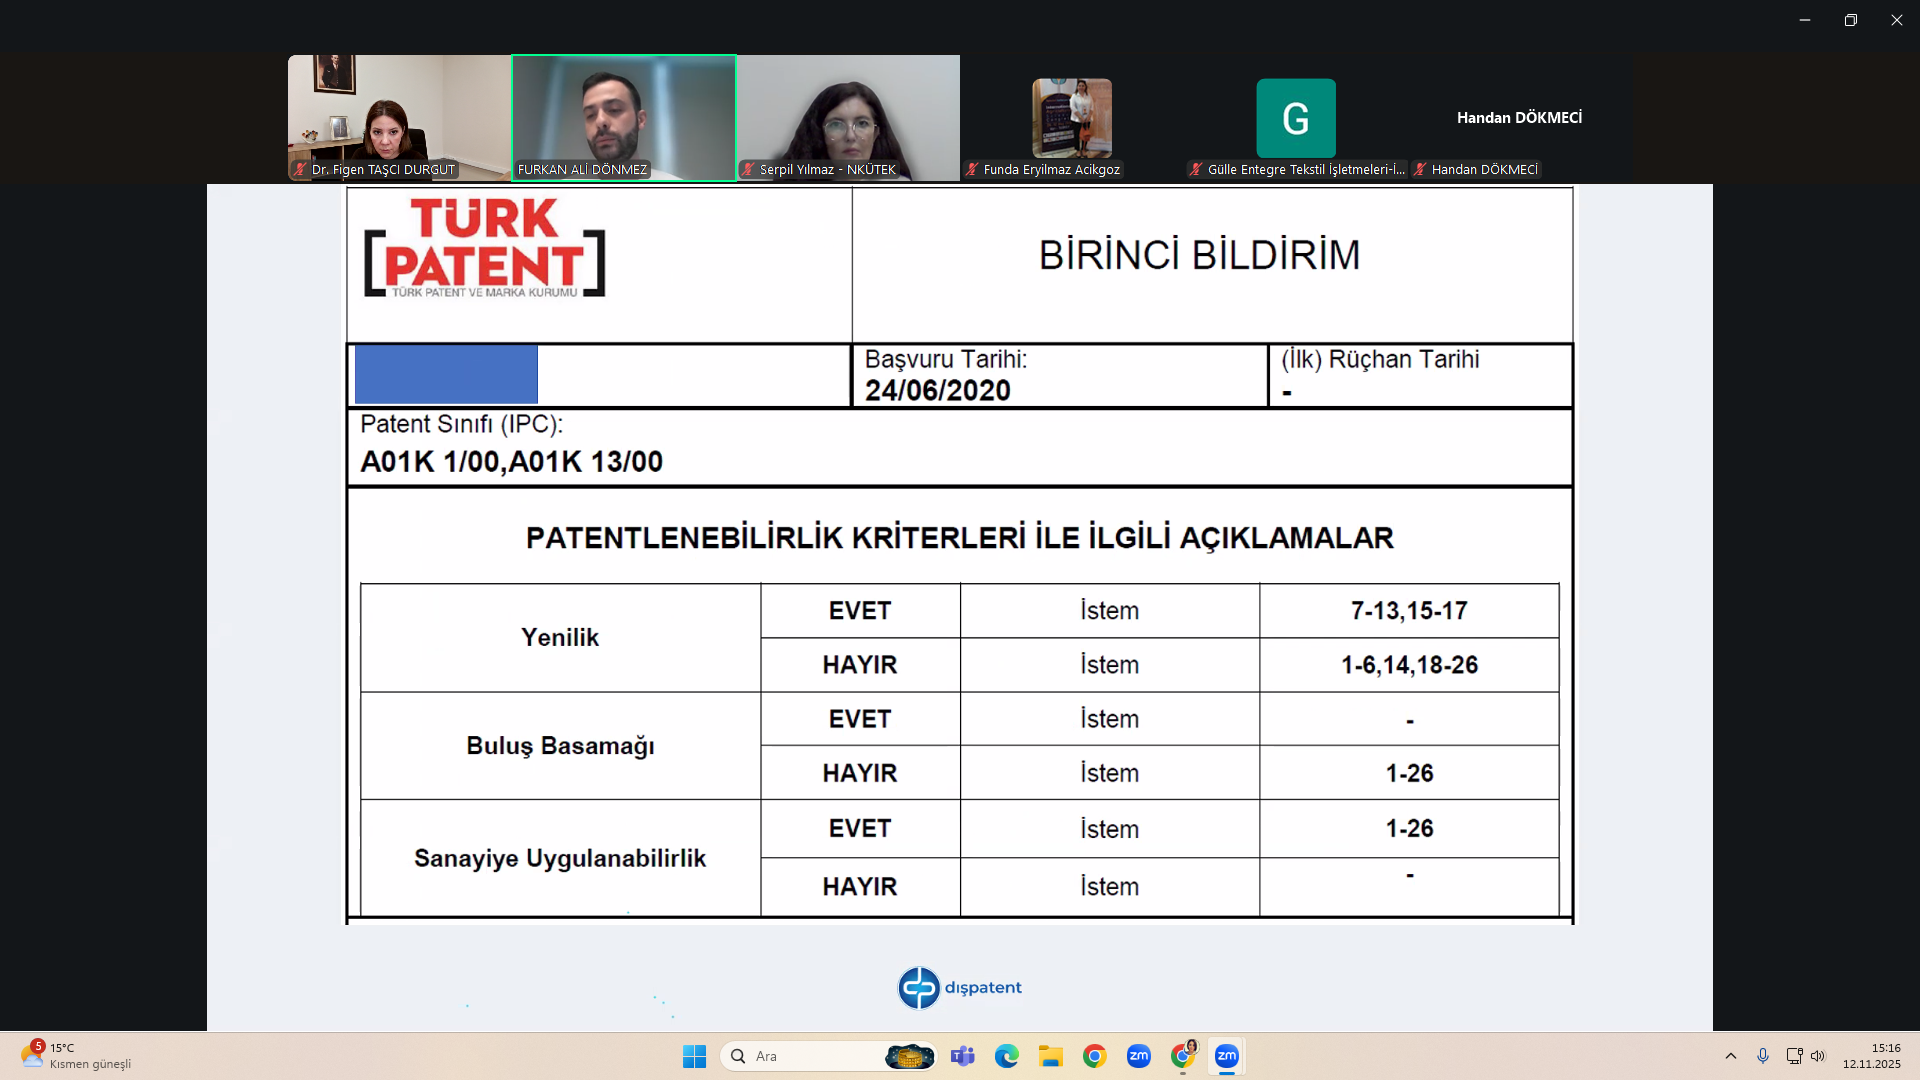Select the Gülle Entegre Tekstil avatar tile
The width and height of the screenshot is (1920, 1080).
[x=1296, y=118]
